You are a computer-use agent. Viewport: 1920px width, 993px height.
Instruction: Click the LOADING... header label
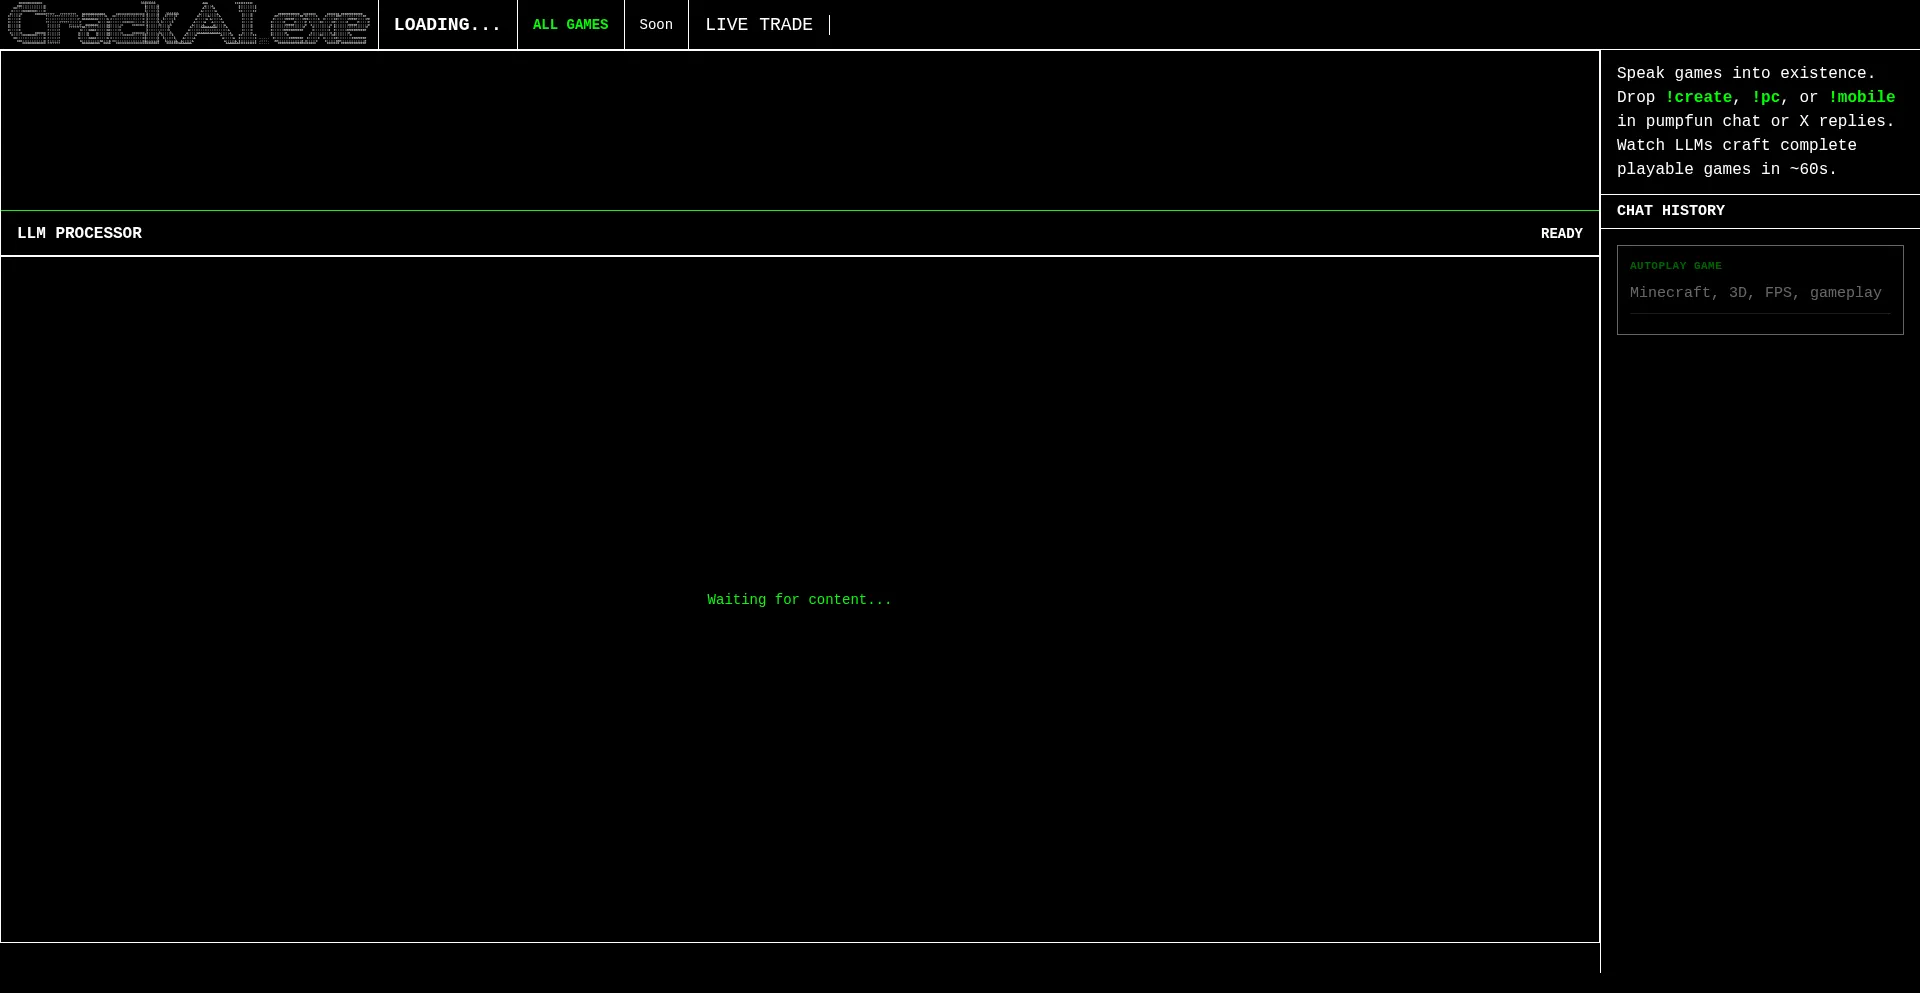[x=447, y=25]
